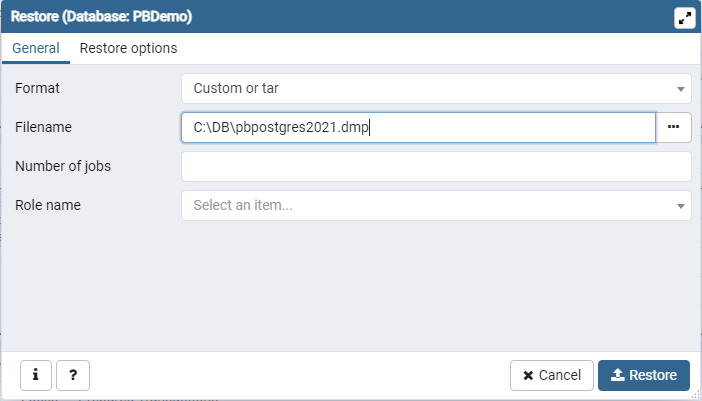The height and width of the screenshot is (401, 702).
Task: Click the "Role name" label
Action: coord(48,205)
